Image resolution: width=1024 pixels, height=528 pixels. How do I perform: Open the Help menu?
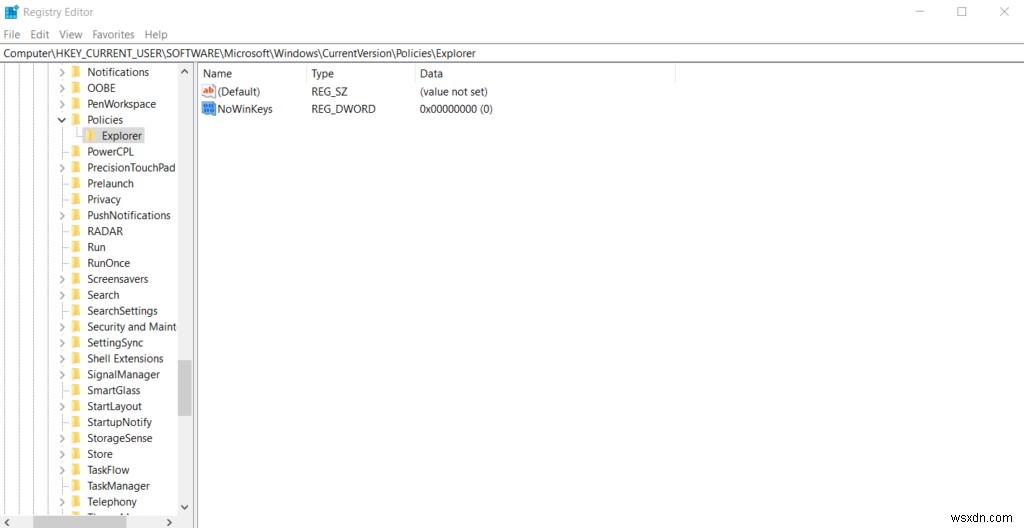[x=156, y=34]
